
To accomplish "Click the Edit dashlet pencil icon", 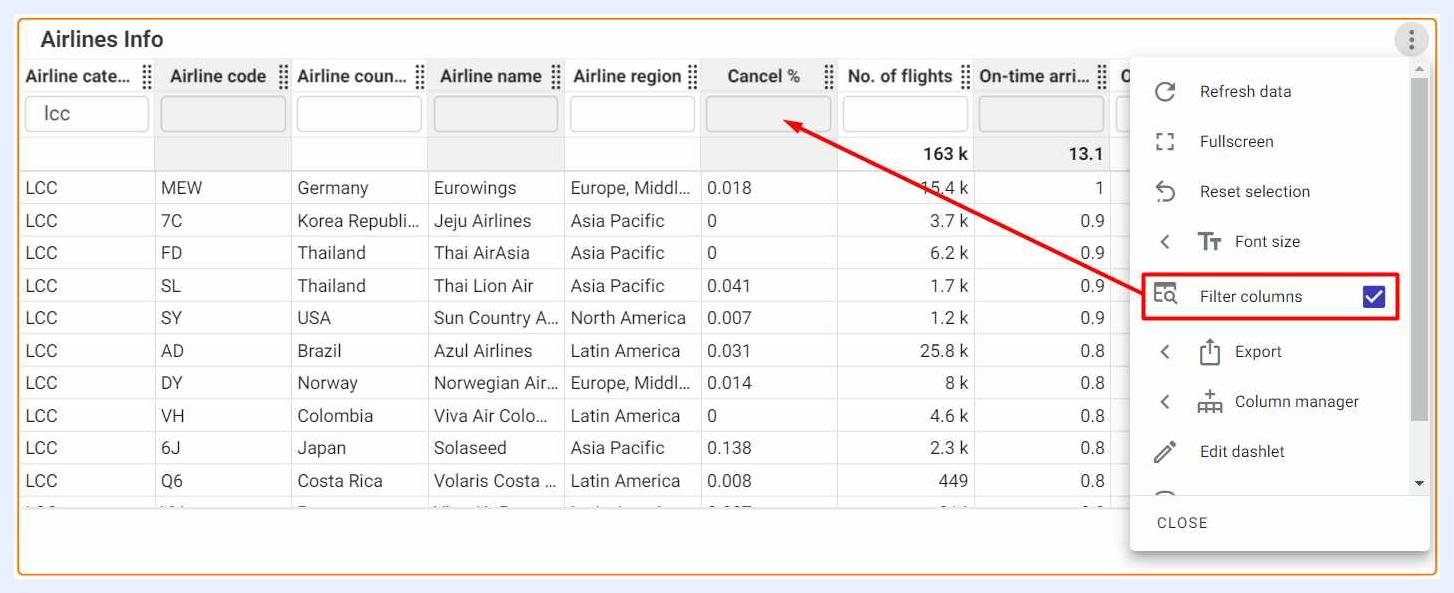I will 1165,452.
